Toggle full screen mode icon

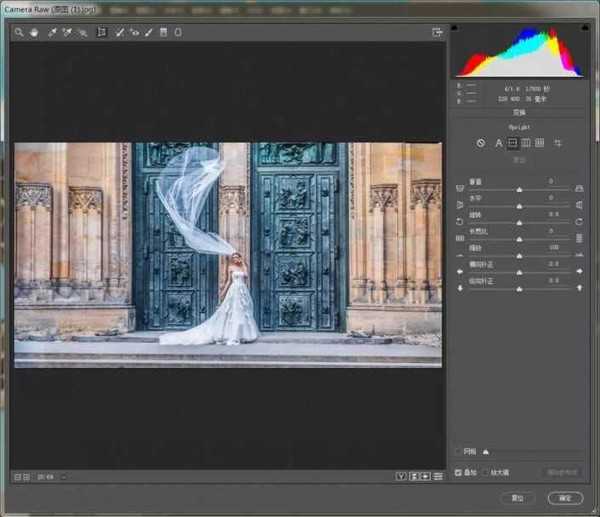click(437, 32)
